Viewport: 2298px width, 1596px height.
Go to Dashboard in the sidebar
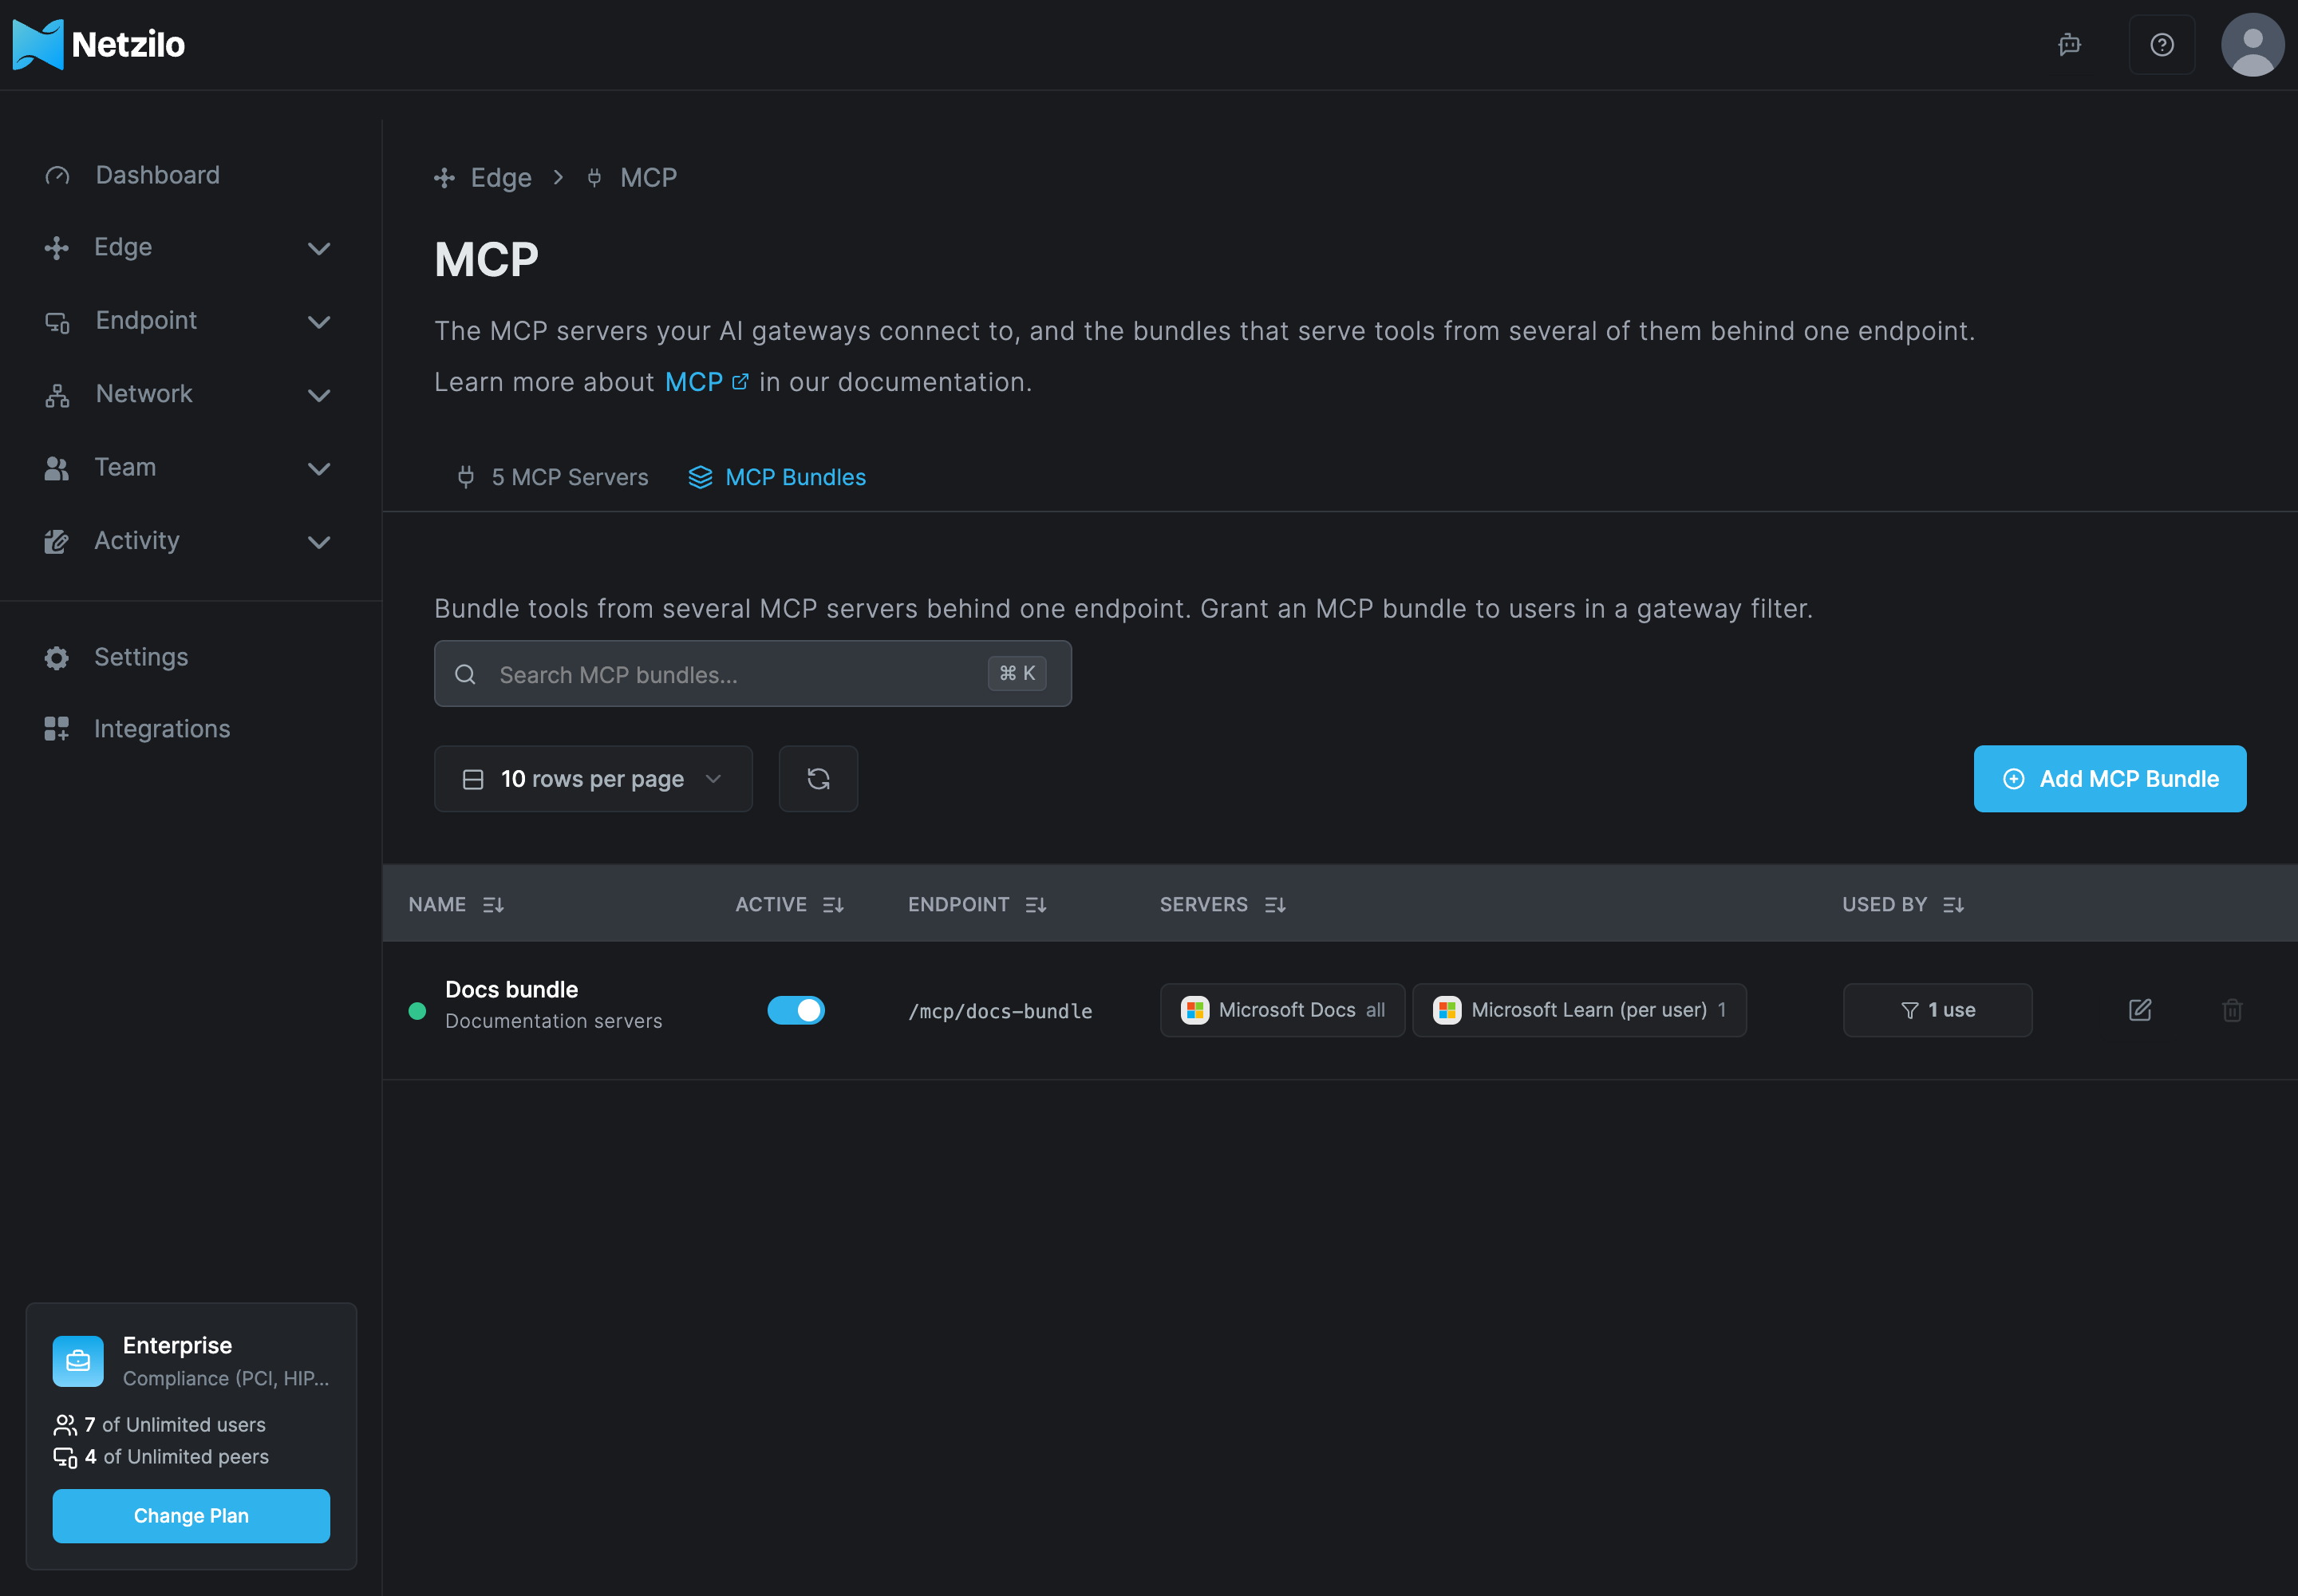coord(157,175)
